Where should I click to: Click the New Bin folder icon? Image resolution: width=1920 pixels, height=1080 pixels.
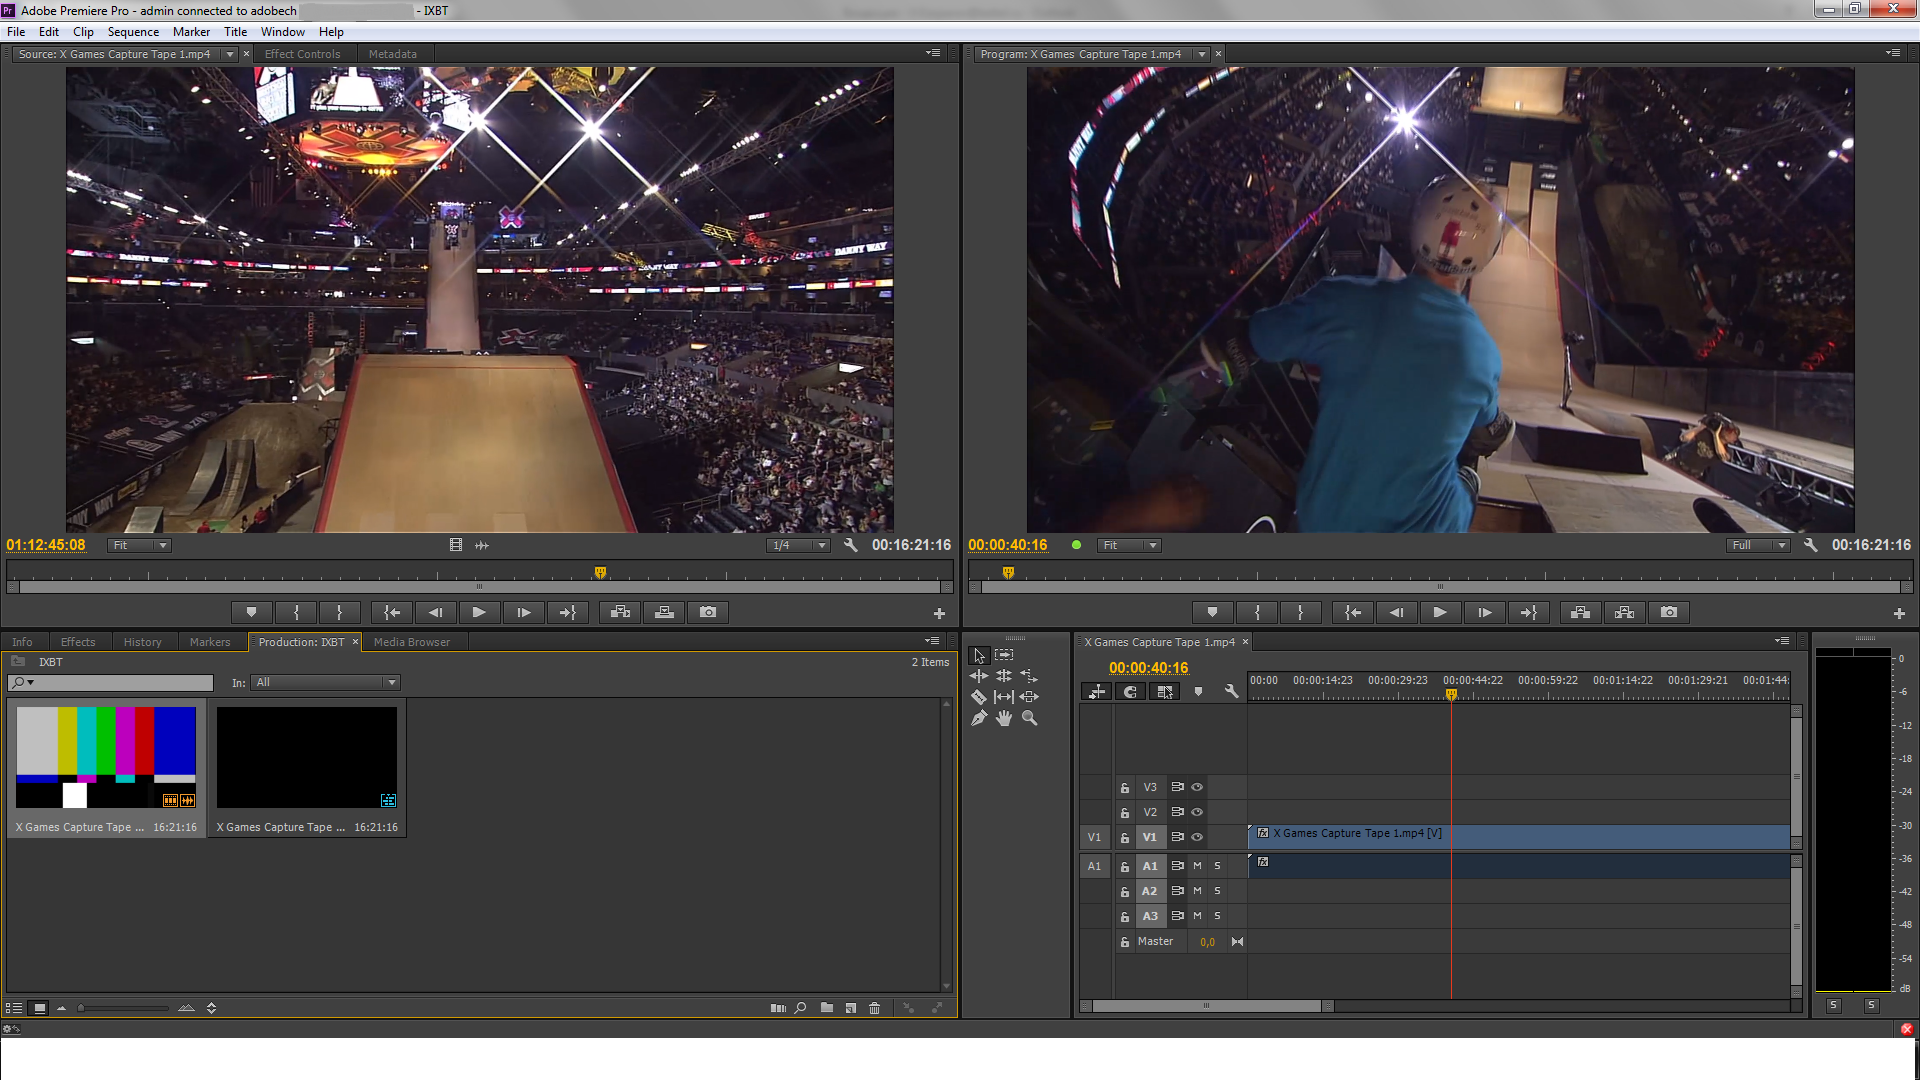coord(827,1008)
